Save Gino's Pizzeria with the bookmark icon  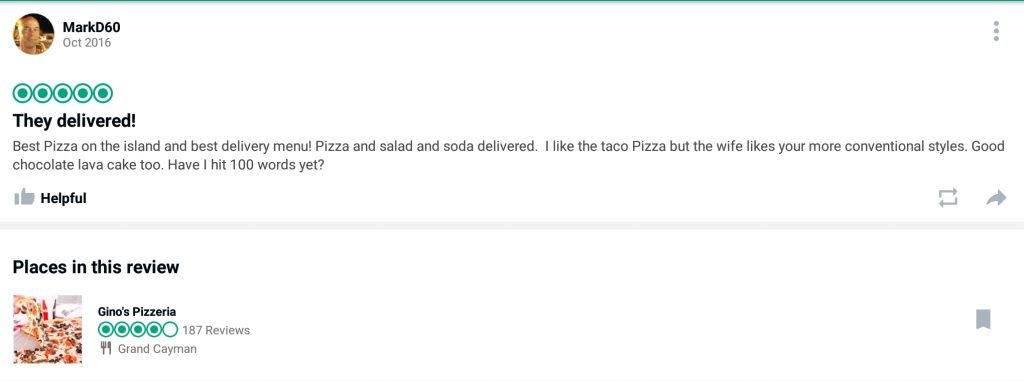coord(983,319)
